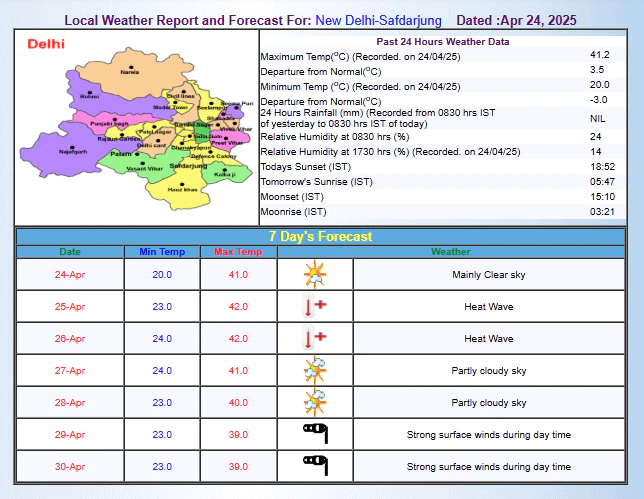
Task: Click the red Delhi title above the map
Action: coord(46,44)
